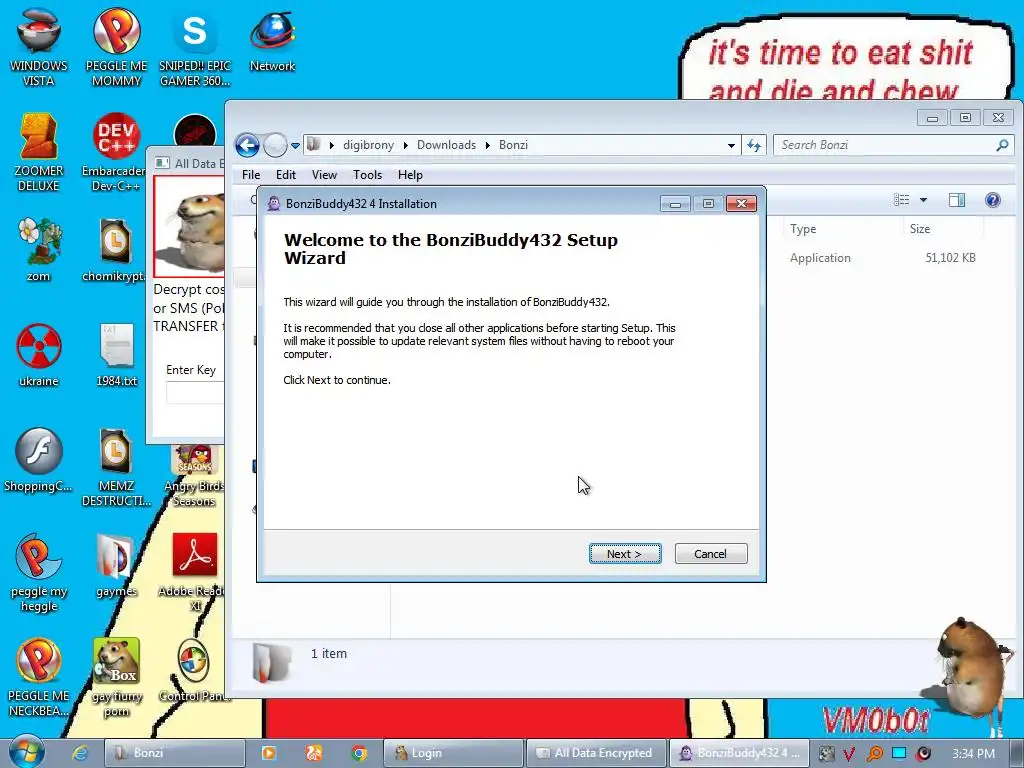The width and height of the screenshot is (1024, 768).
Task: Click the Explorer forward arrow button
Action: point(275,145)
